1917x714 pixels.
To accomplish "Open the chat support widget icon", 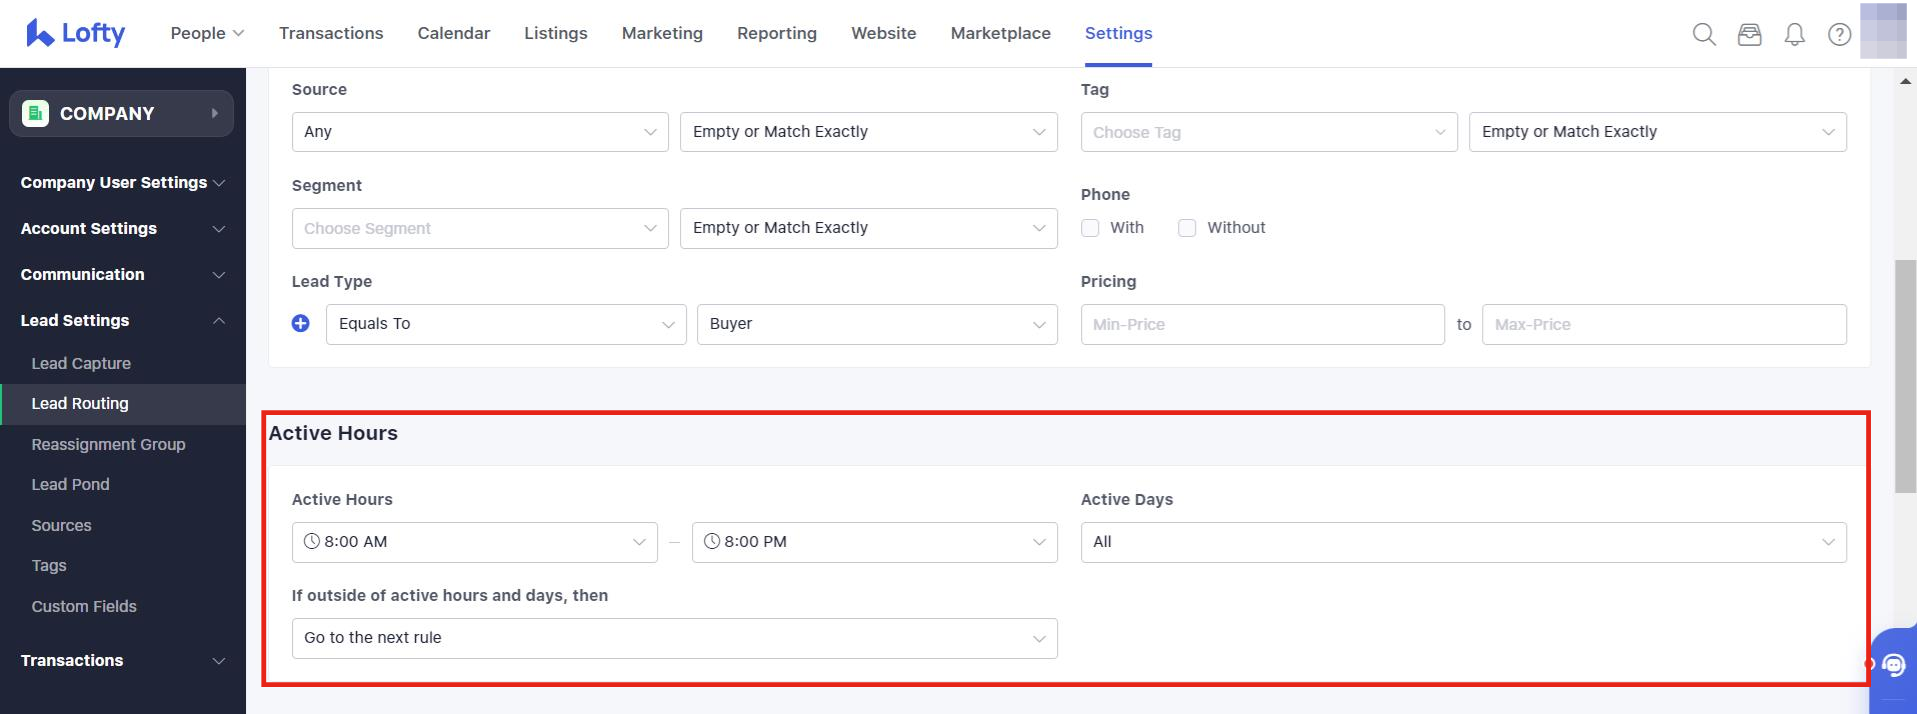I will click(1893, 665).
